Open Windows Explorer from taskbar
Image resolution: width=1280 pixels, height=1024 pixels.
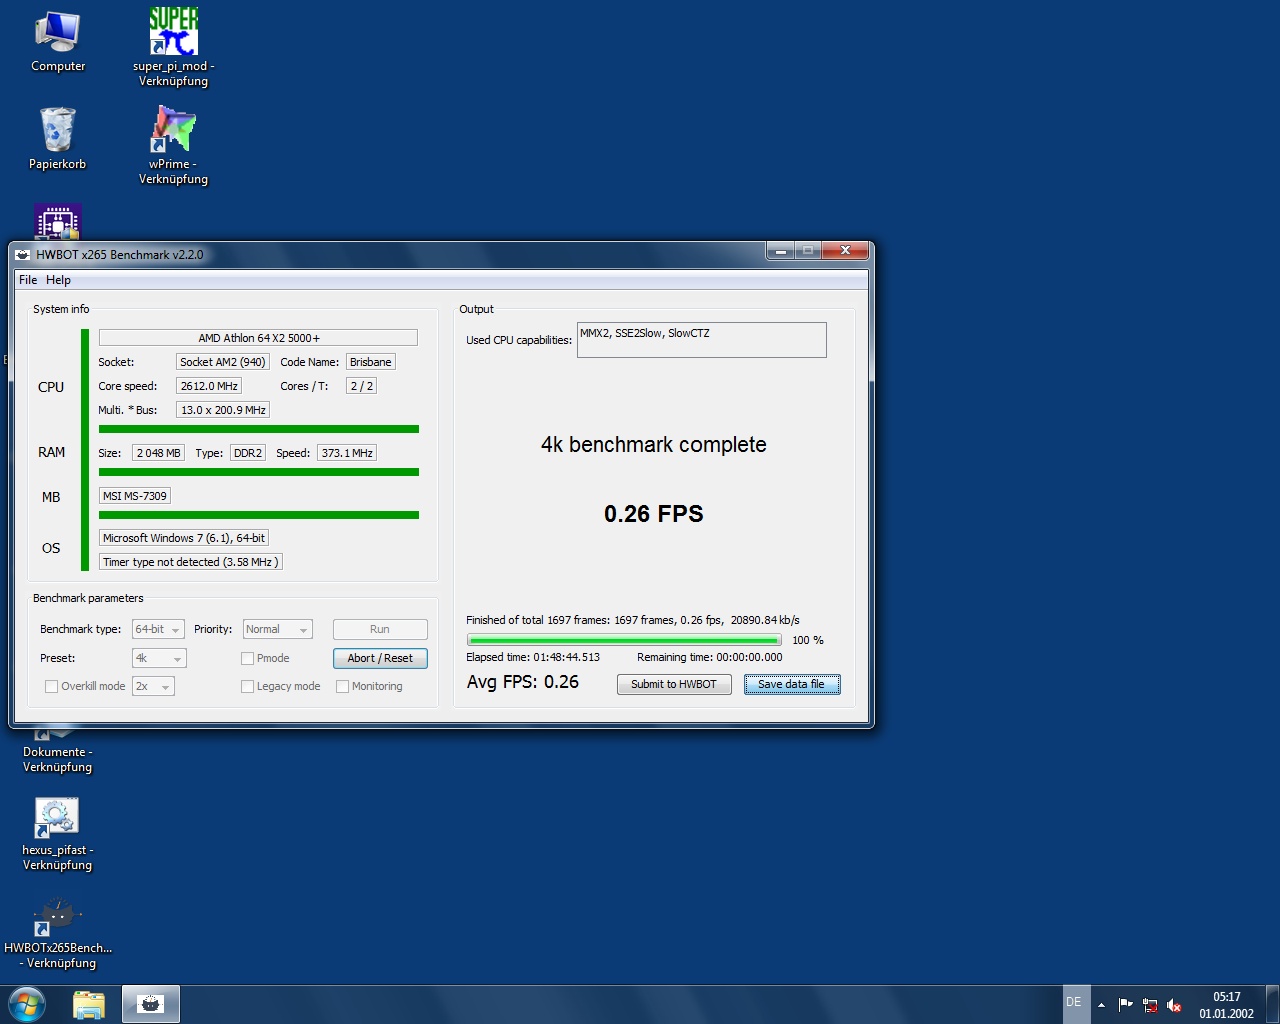pos(89,1004)
